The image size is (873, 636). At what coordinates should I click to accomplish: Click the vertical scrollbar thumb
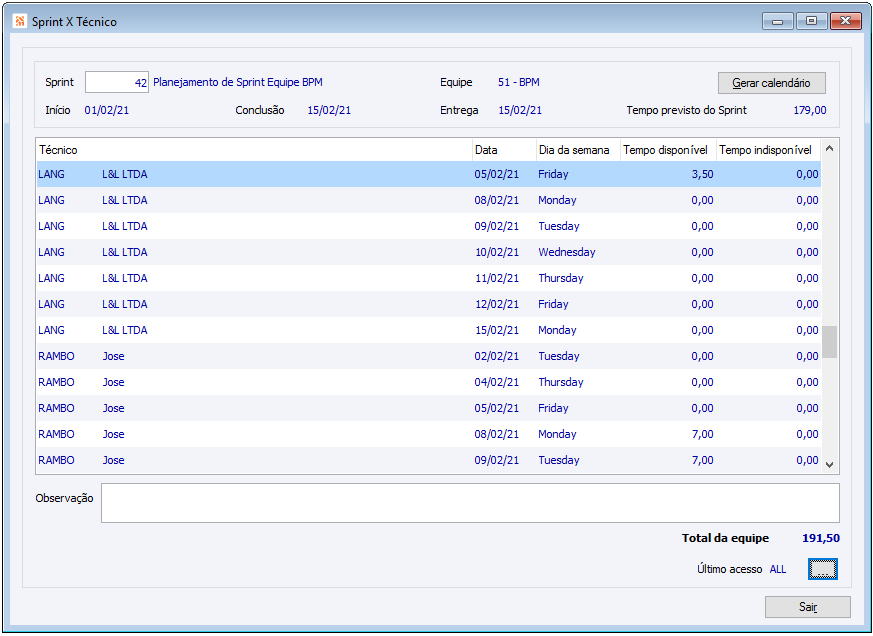click(829, 342)
